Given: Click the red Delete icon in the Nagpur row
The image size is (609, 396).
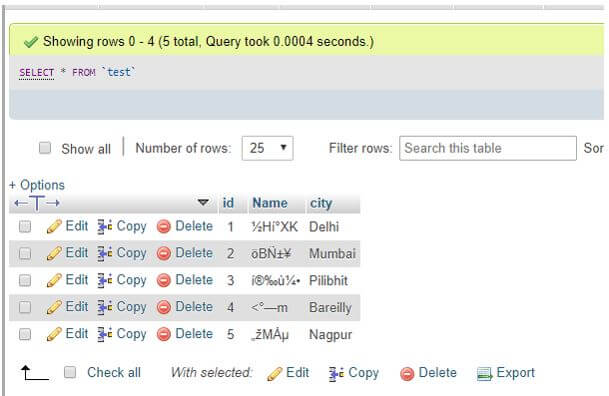Looking at the screenshot, I should 164,334.
